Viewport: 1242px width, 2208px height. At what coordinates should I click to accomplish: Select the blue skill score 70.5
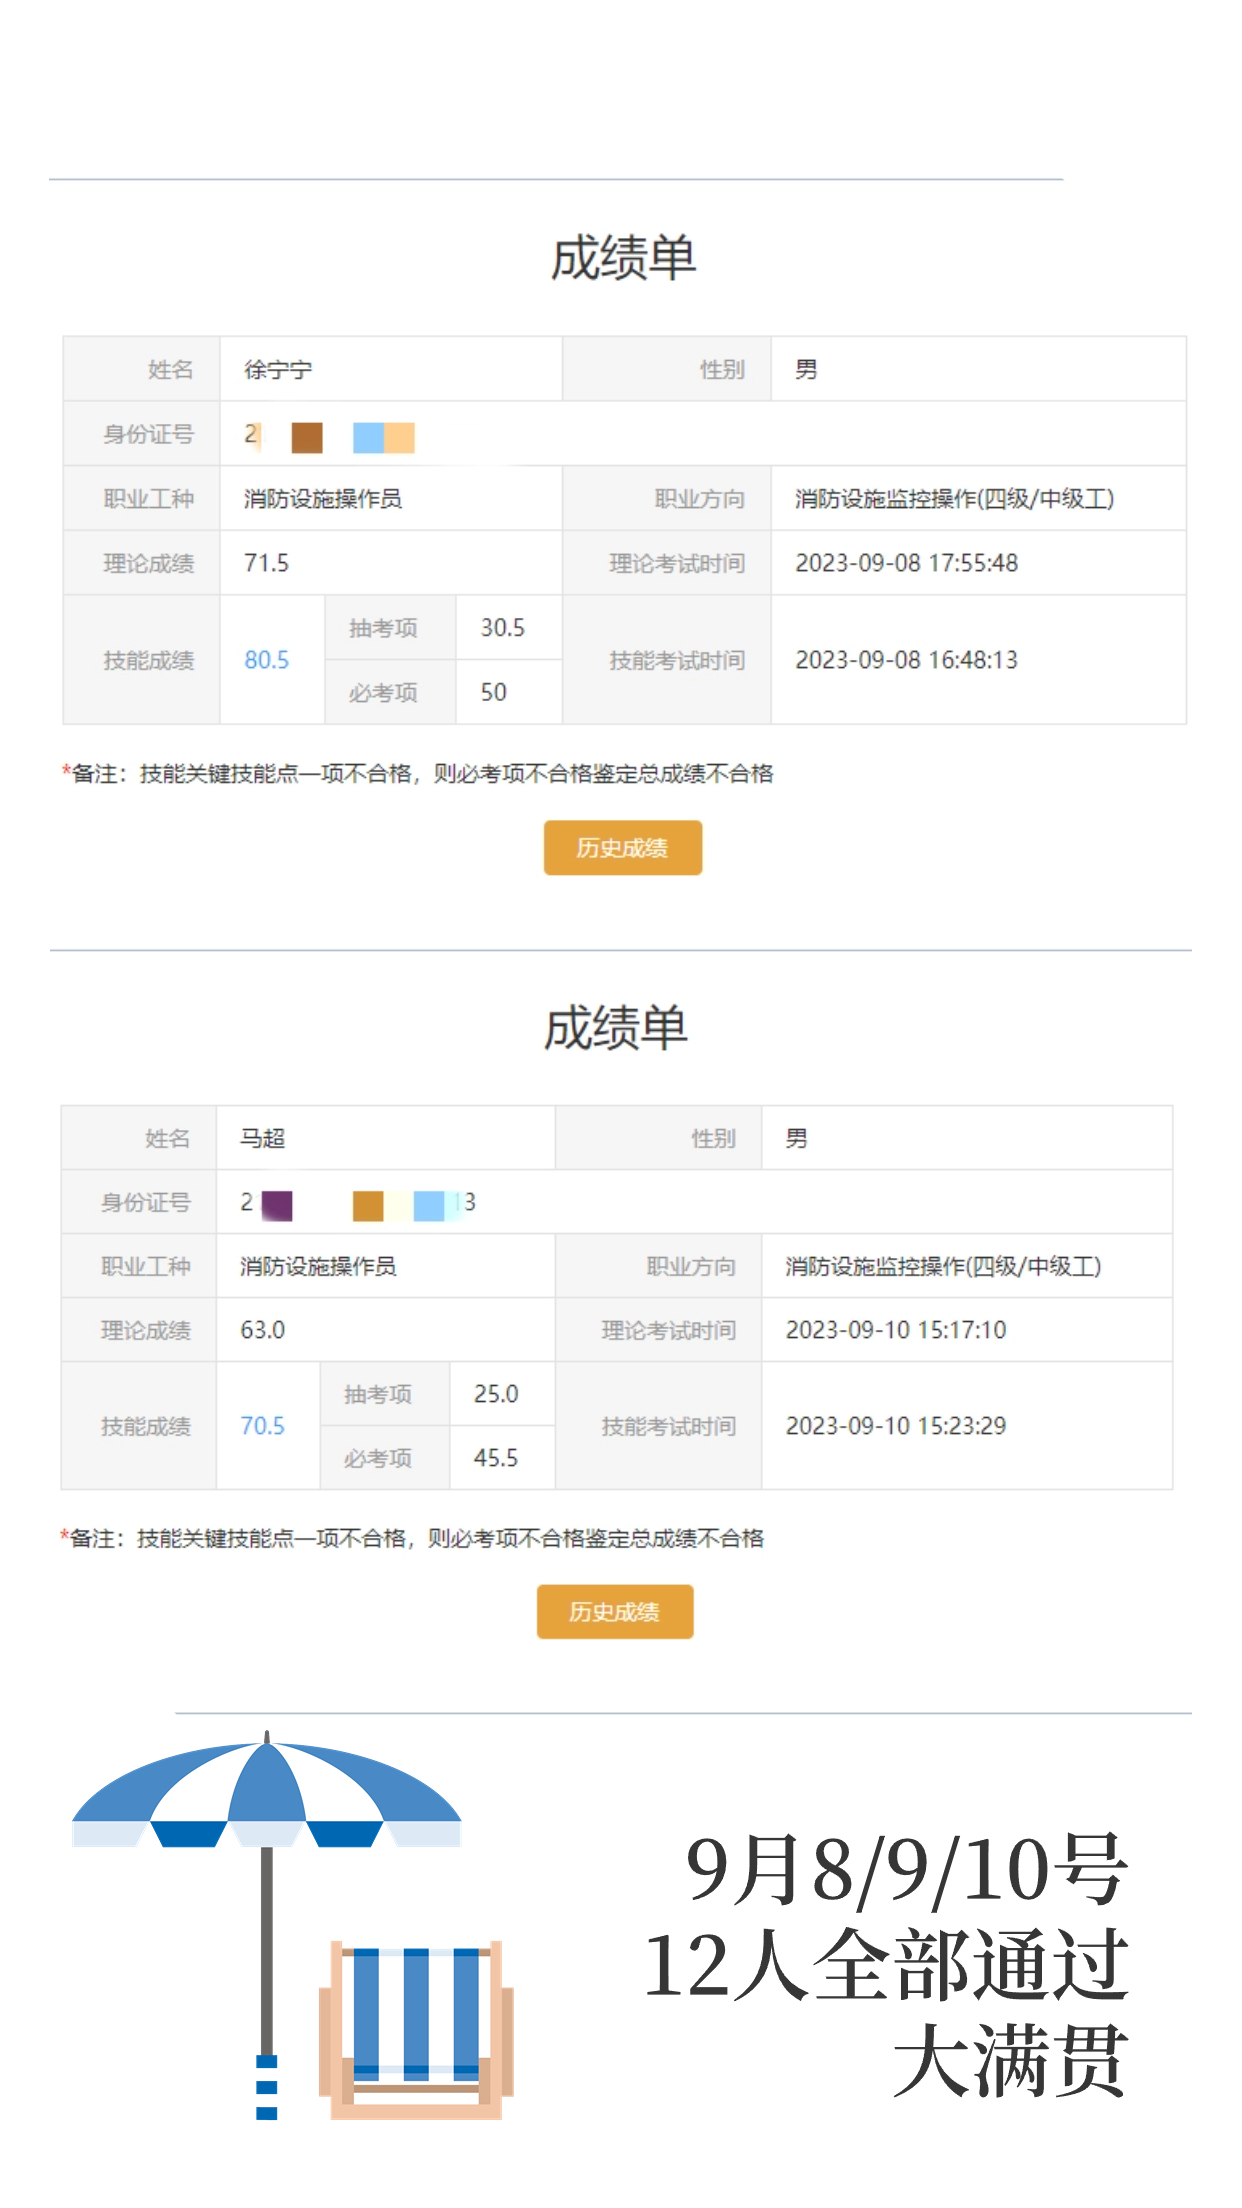point(262,1426)
